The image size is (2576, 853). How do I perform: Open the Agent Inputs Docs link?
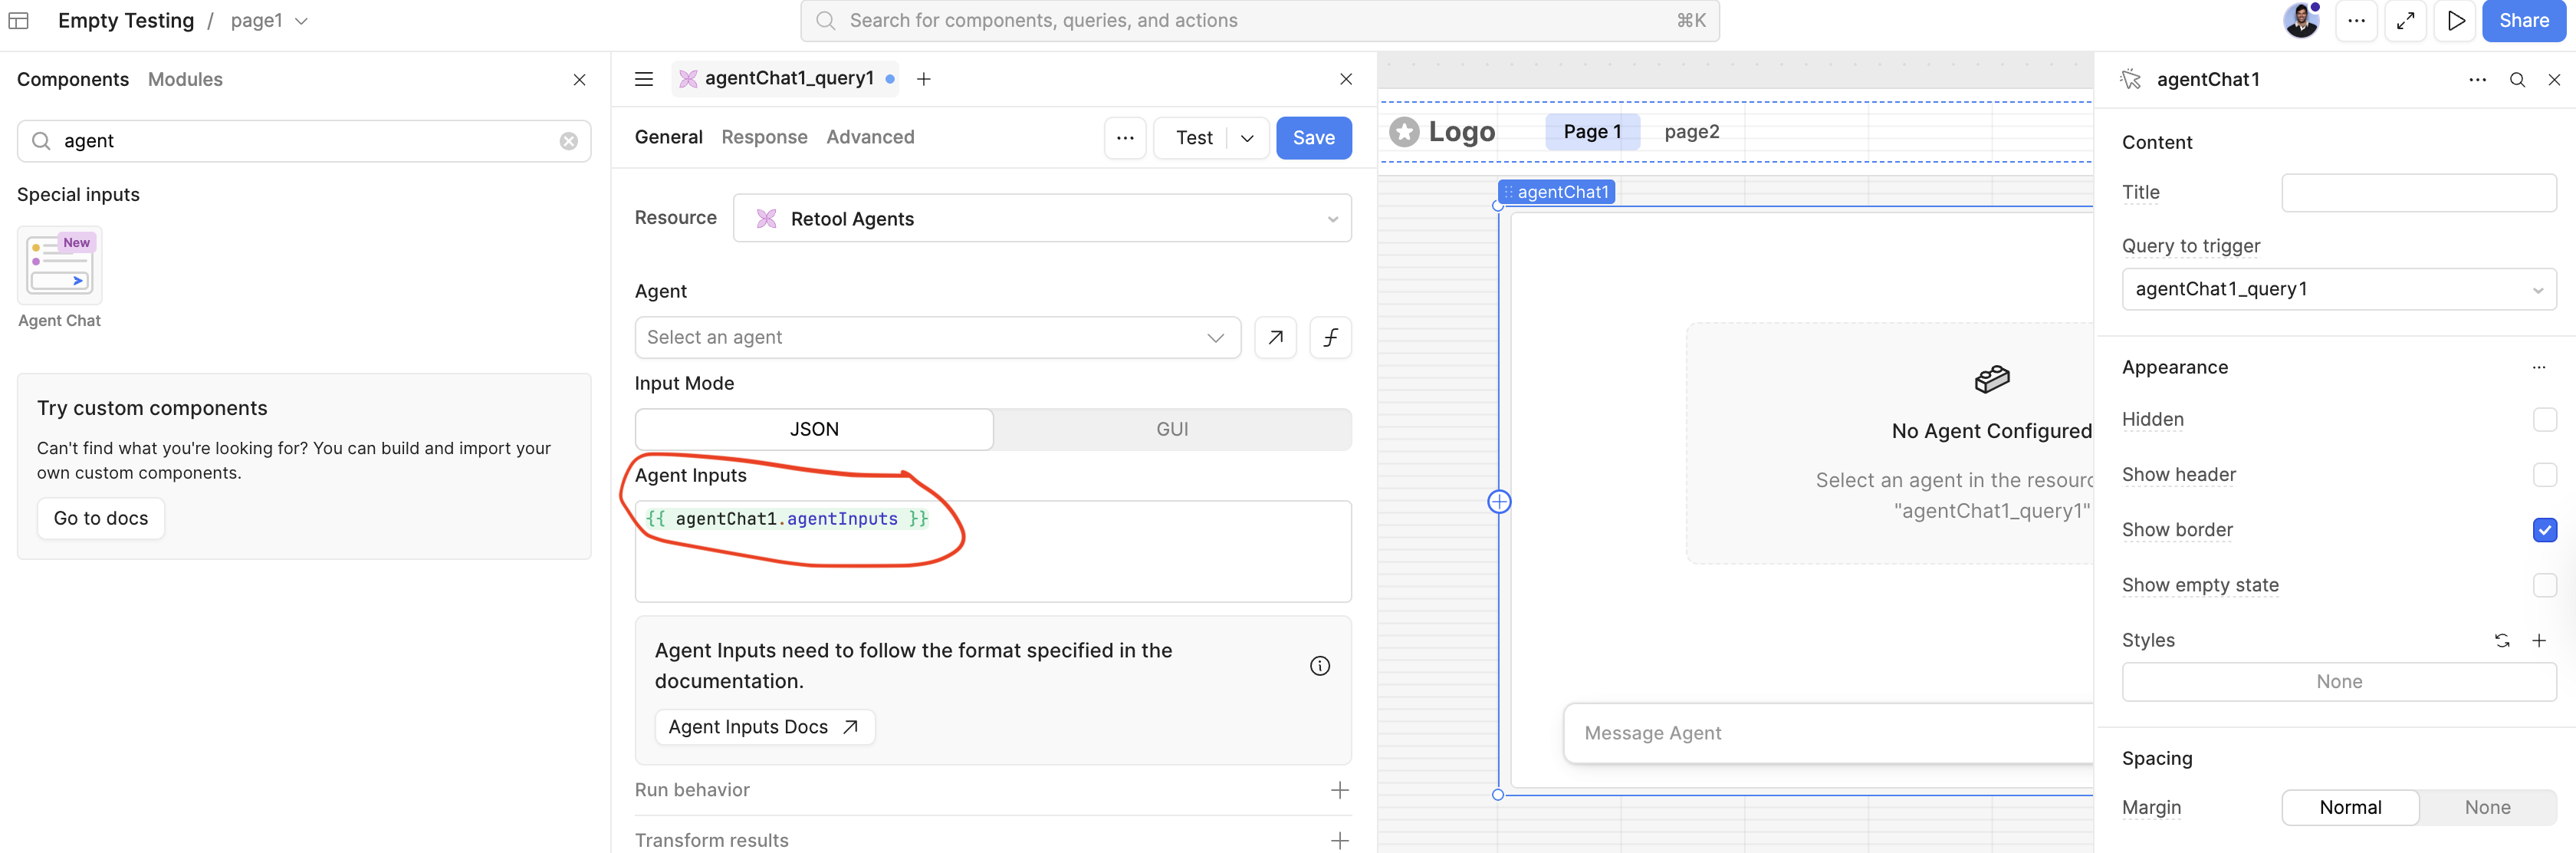tap(764, 727)
